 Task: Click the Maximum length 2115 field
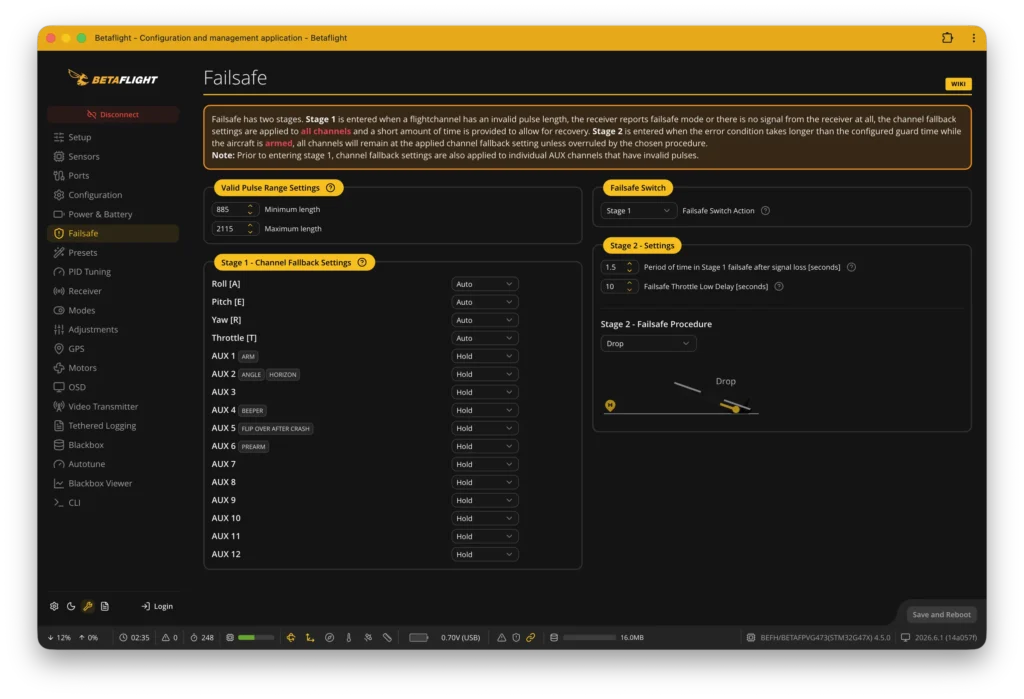(x=234, y=229)
